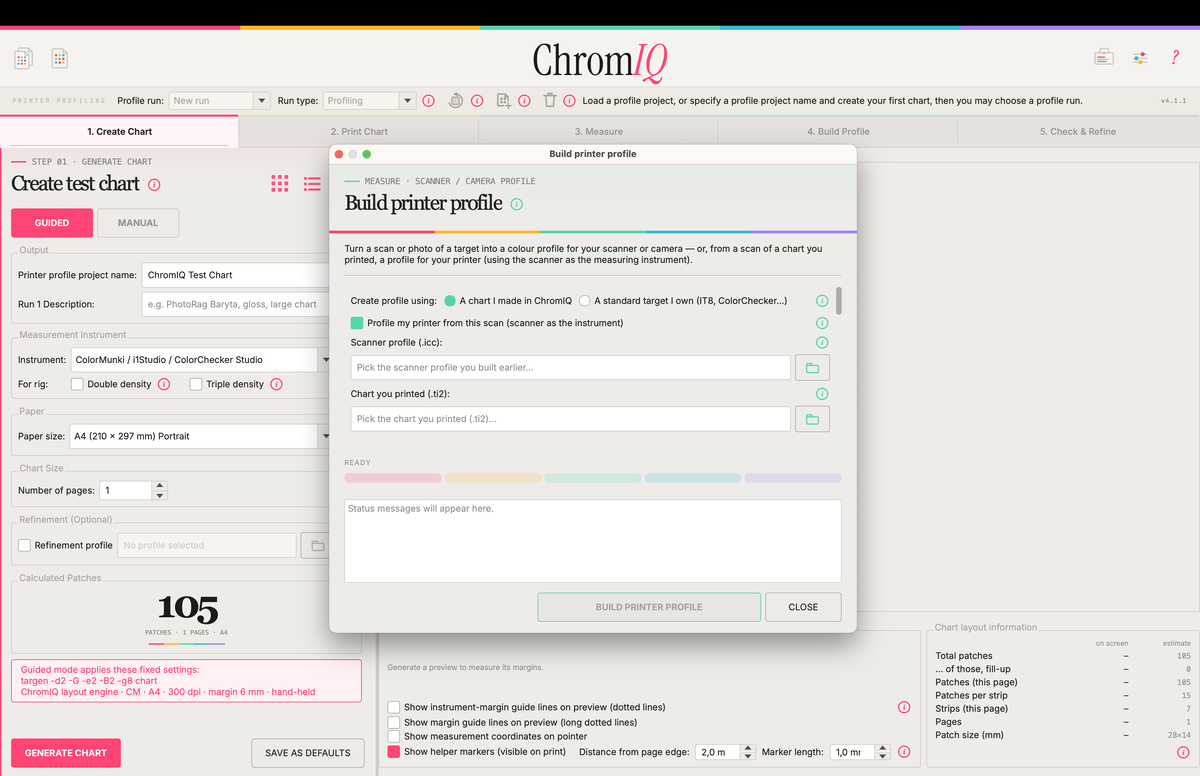The width and height of the screenshot is (1200, 776).
Task: Open the multi-page chart documents icon
Action: click(x=24, y=59)
